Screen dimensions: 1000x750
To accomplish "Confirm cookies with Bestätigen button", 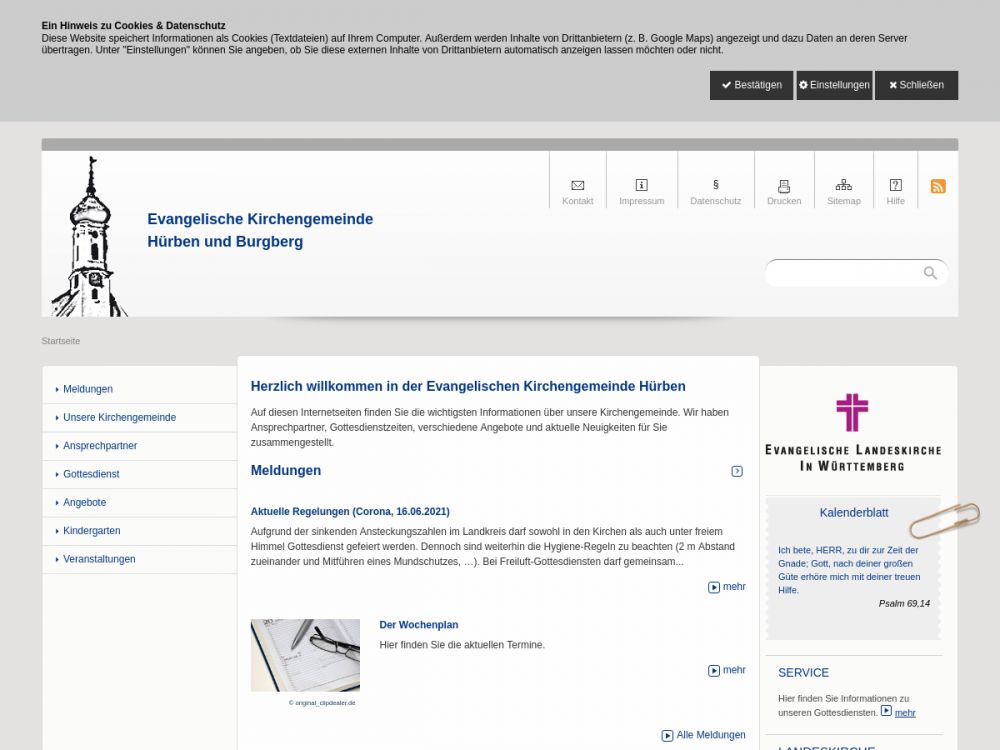I will click(x=751, y=85).
